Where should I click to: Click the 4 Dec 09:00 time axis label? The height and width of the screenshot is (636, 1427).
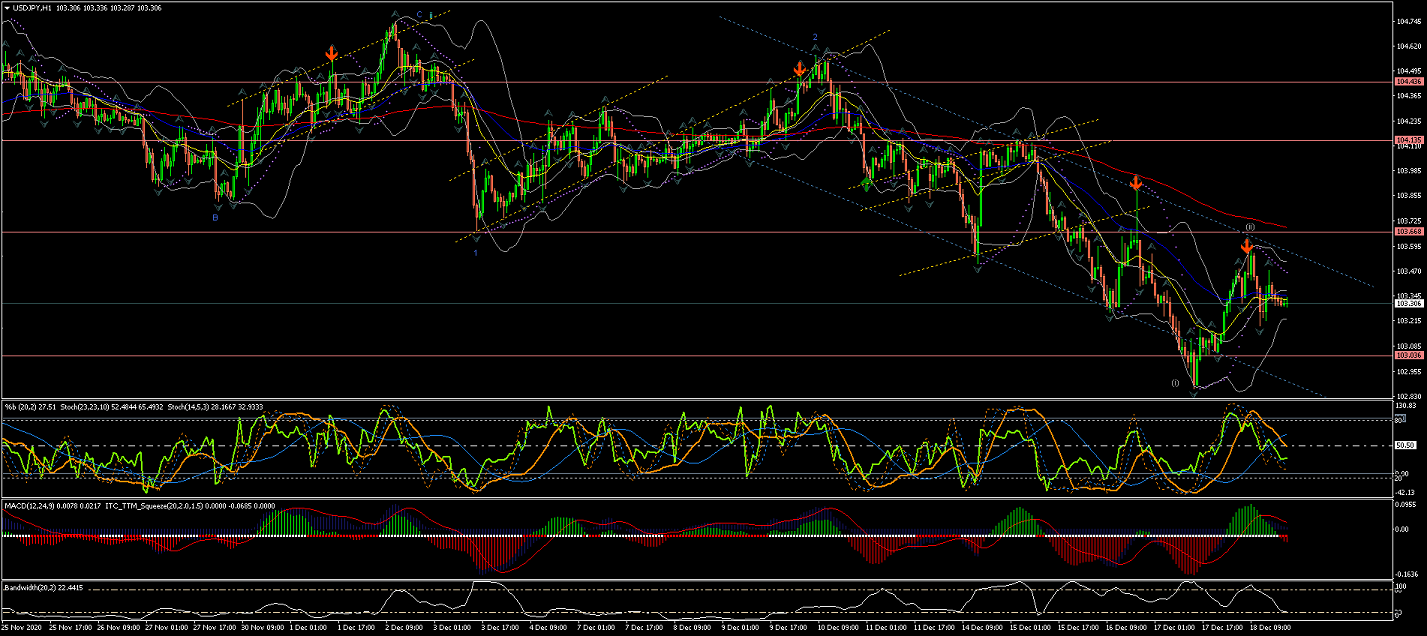pos(548,628)
